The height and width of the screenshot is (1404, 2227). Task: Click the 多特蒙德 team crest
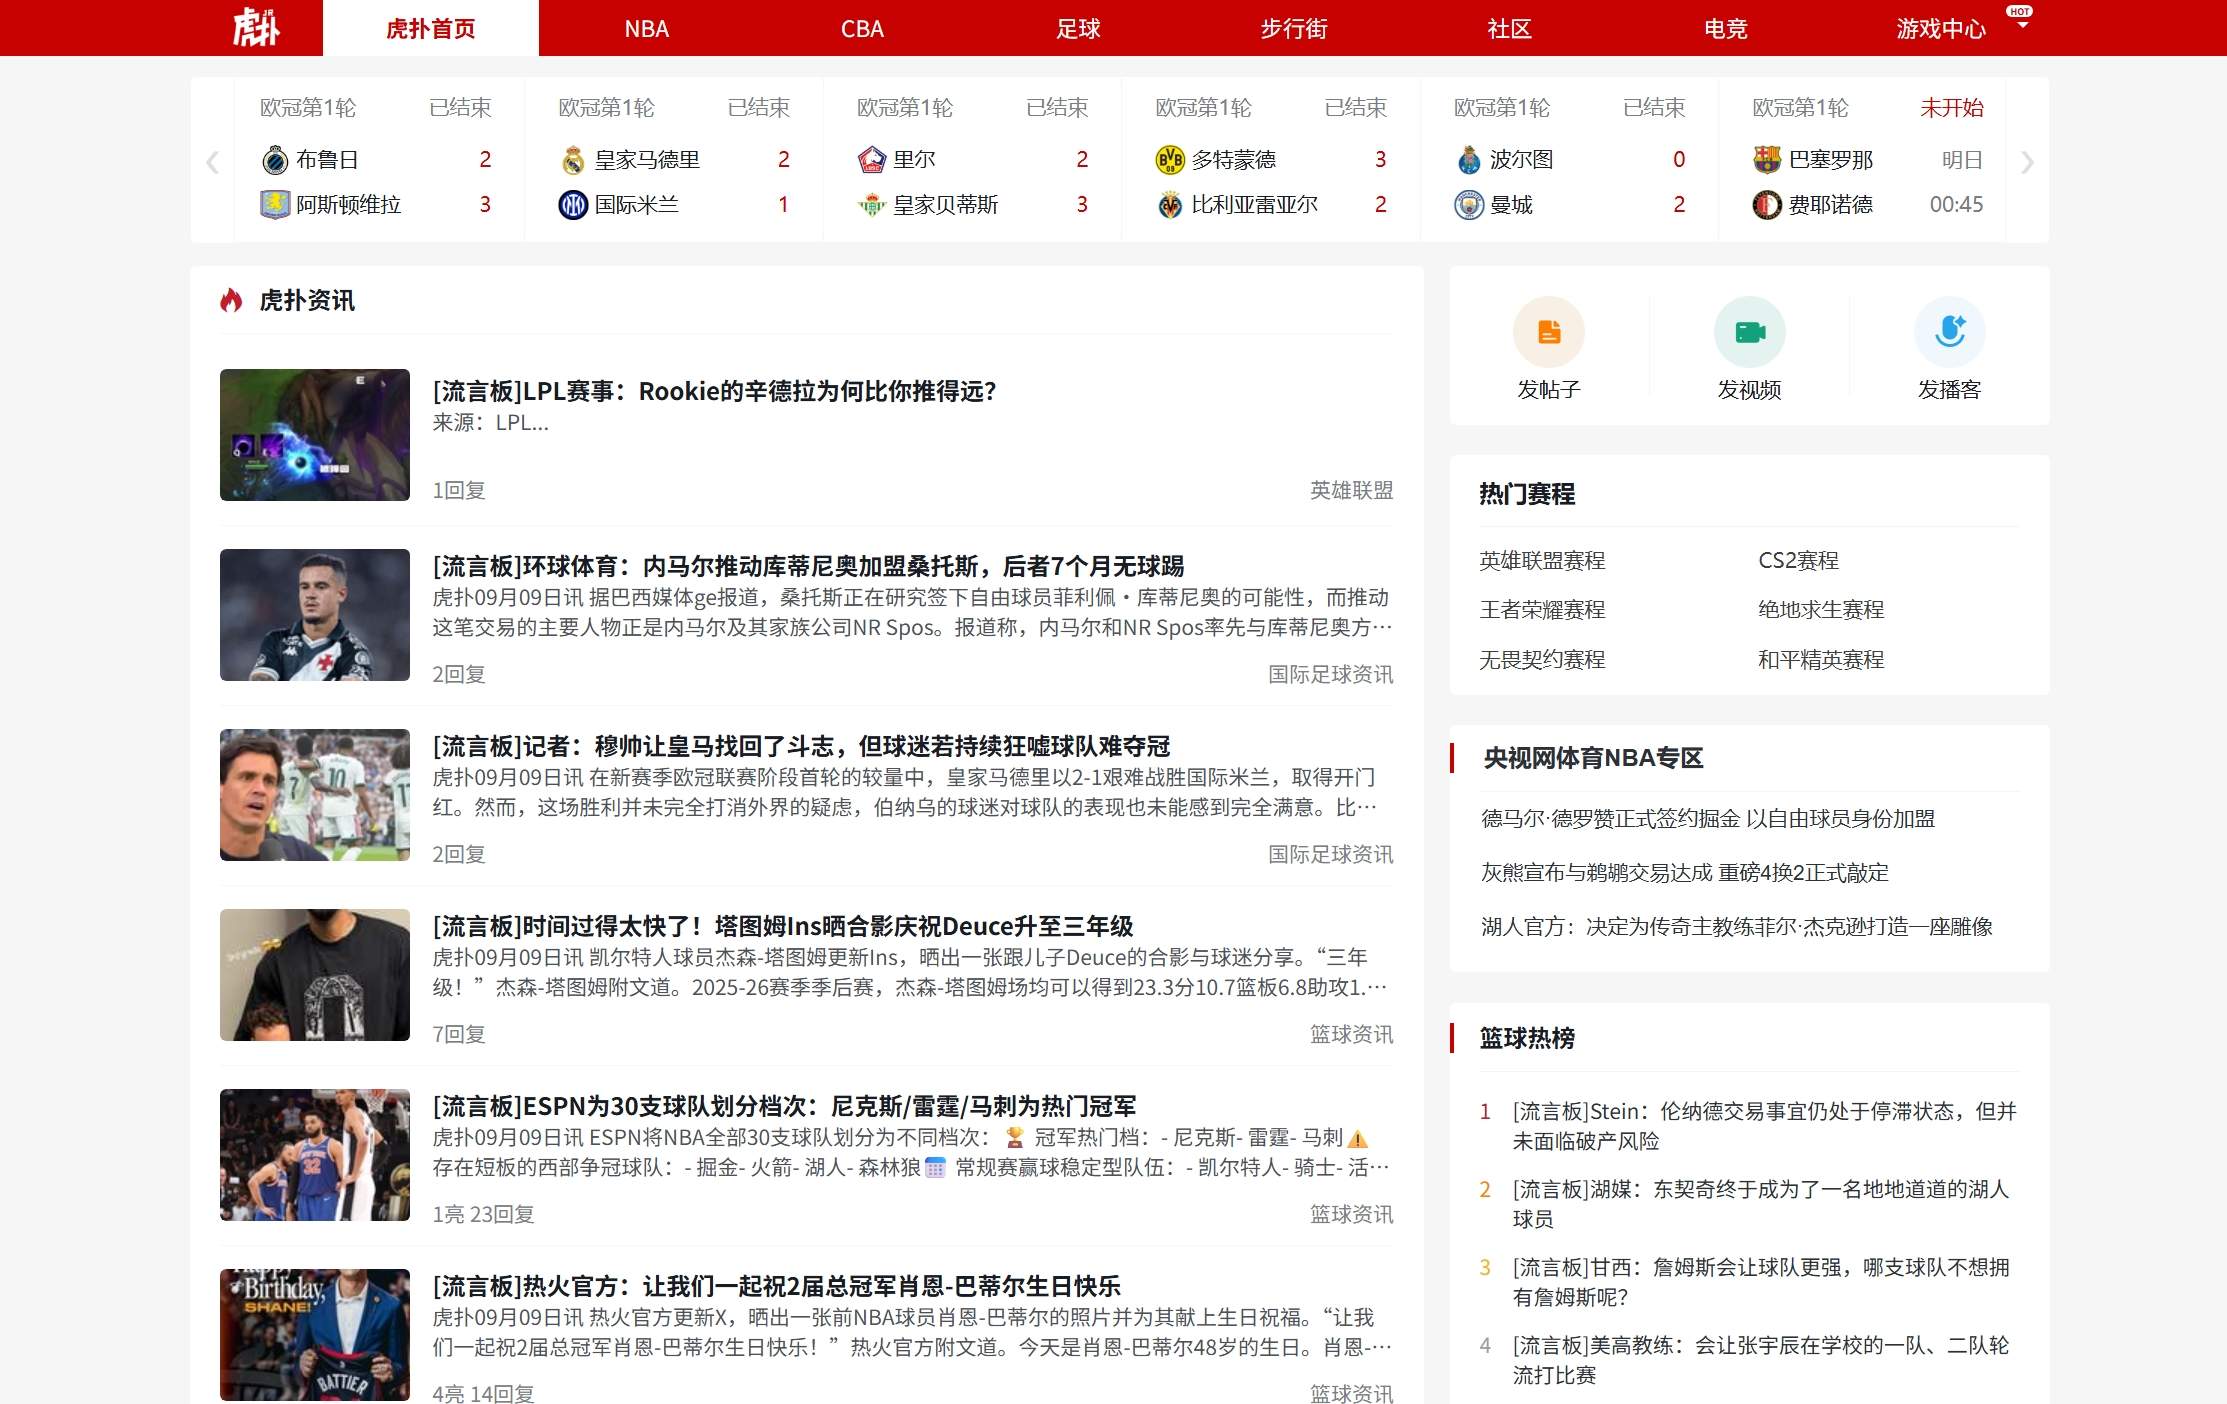click(x=1170, y=160)
